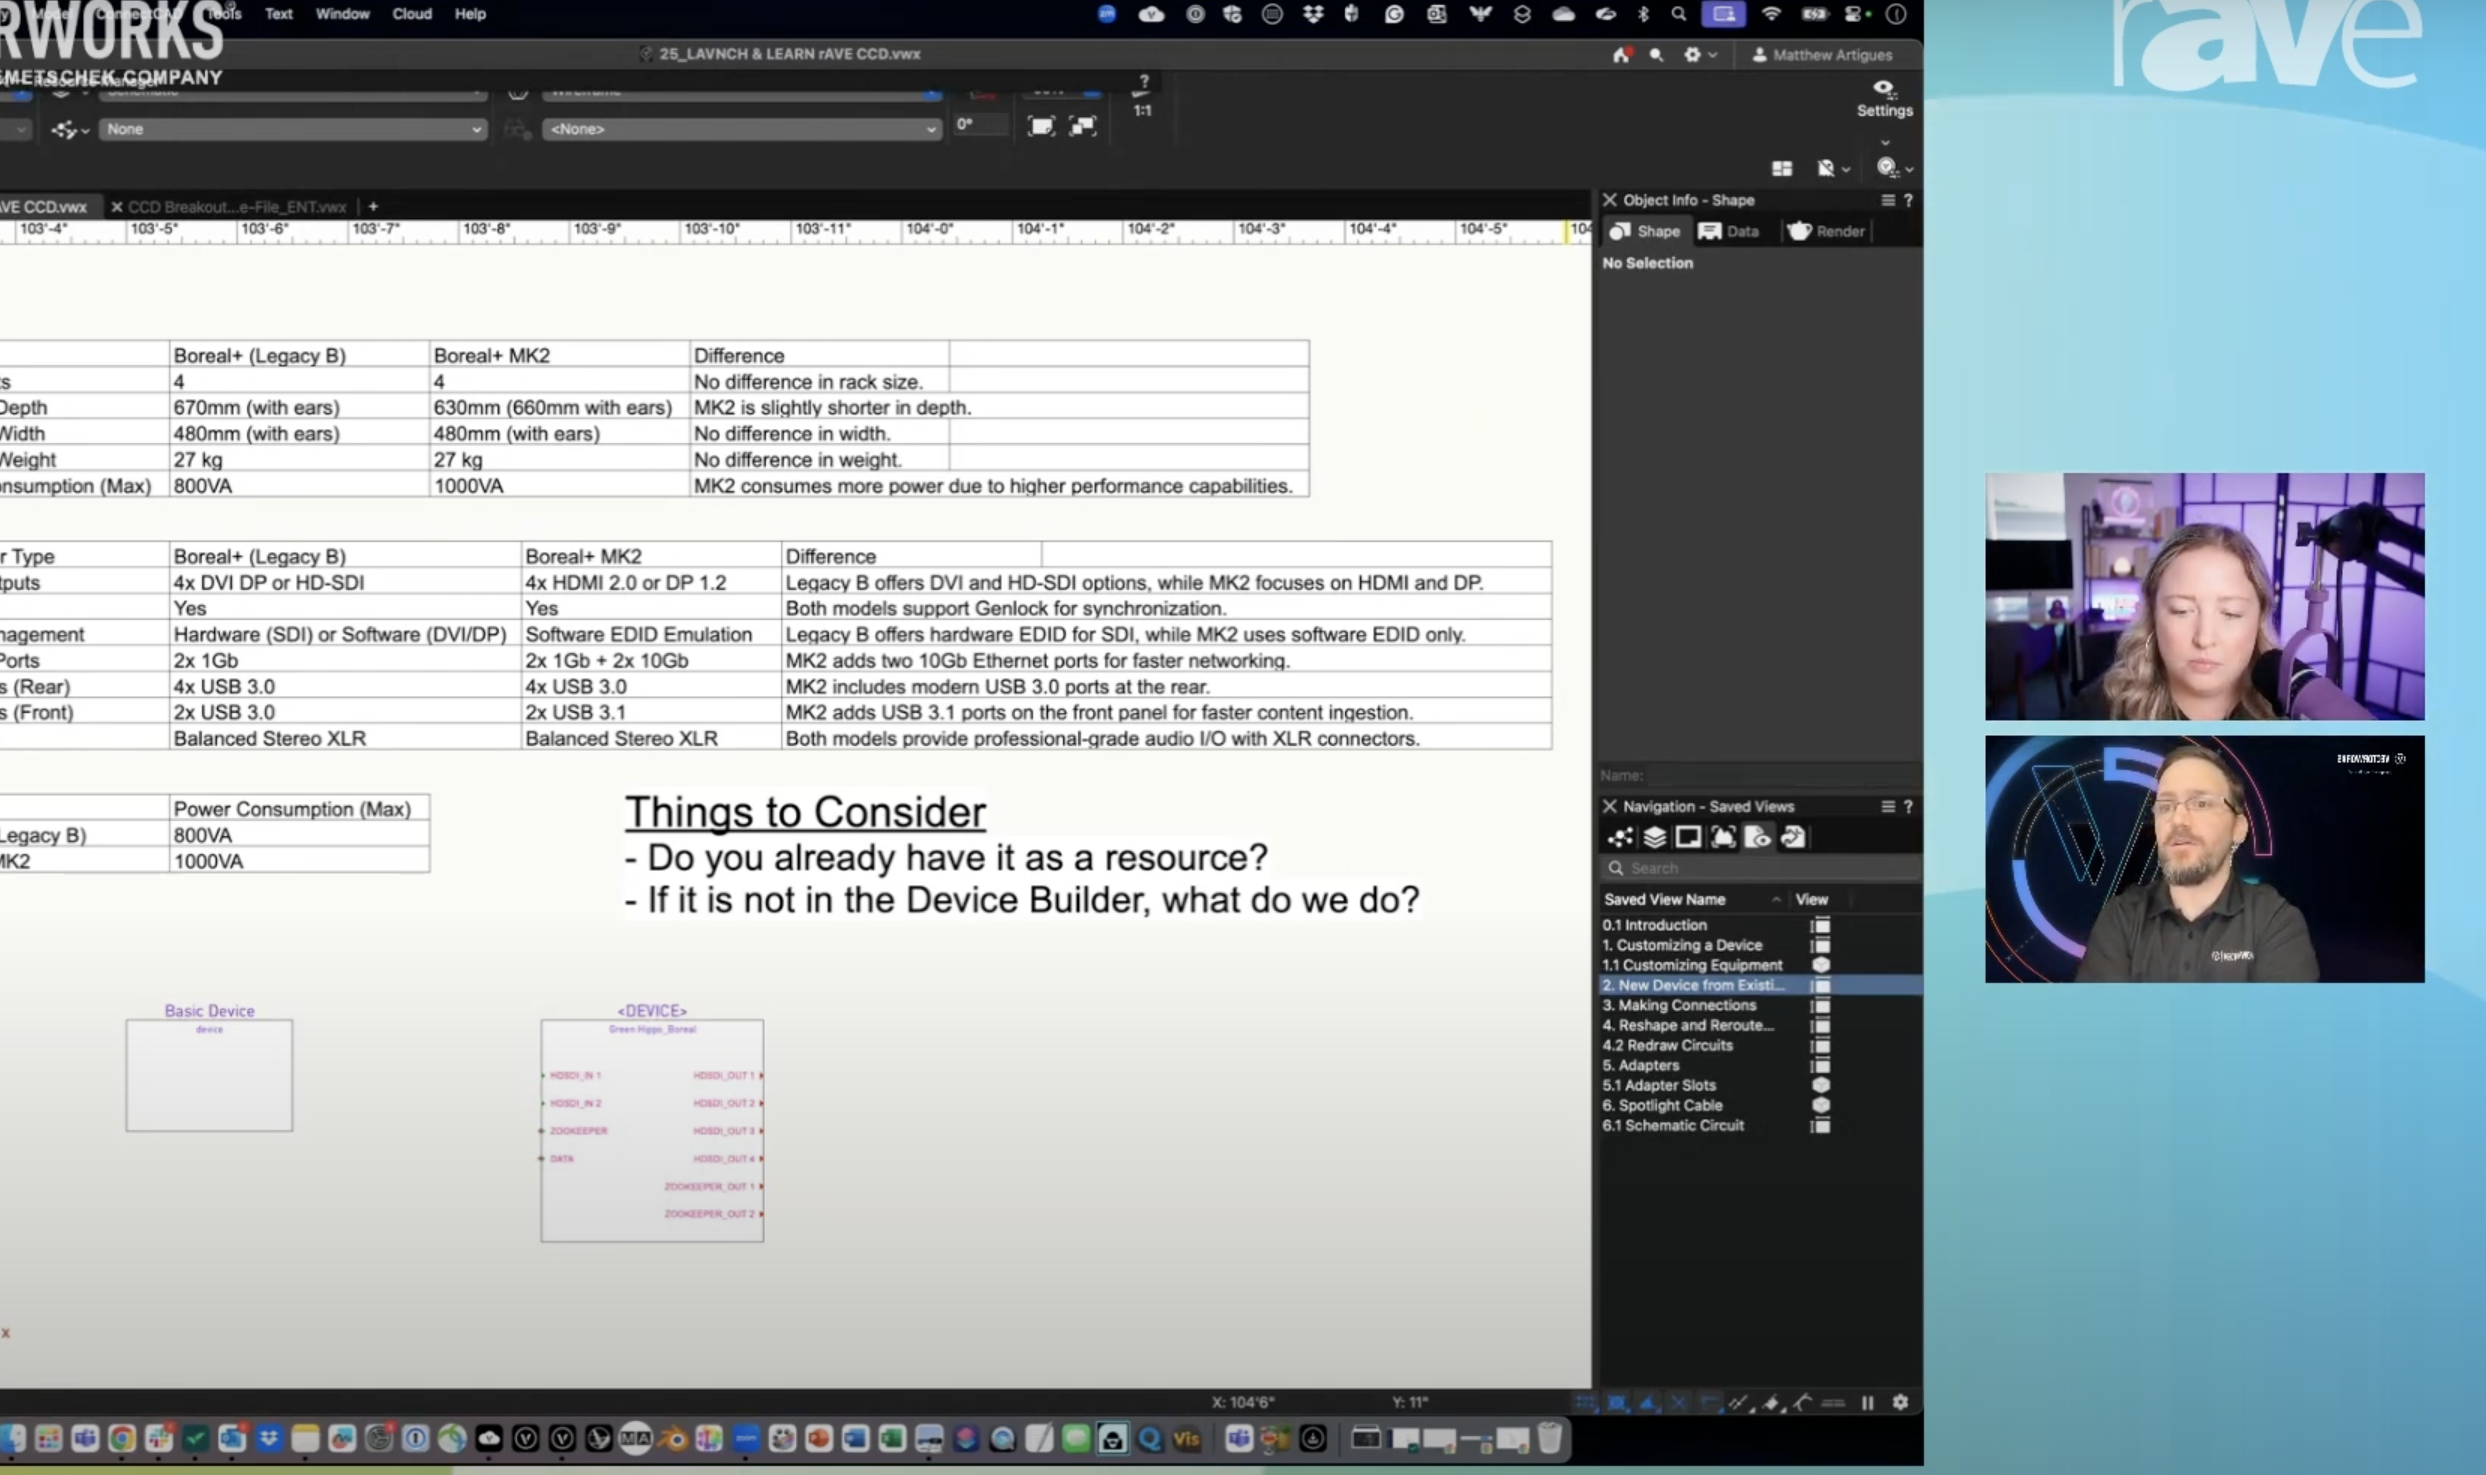This screenshot has height=1475, width=2486.
Task: Toggle view icon for 1.1 Customizing Equipment
Action: coord(1820,965)
